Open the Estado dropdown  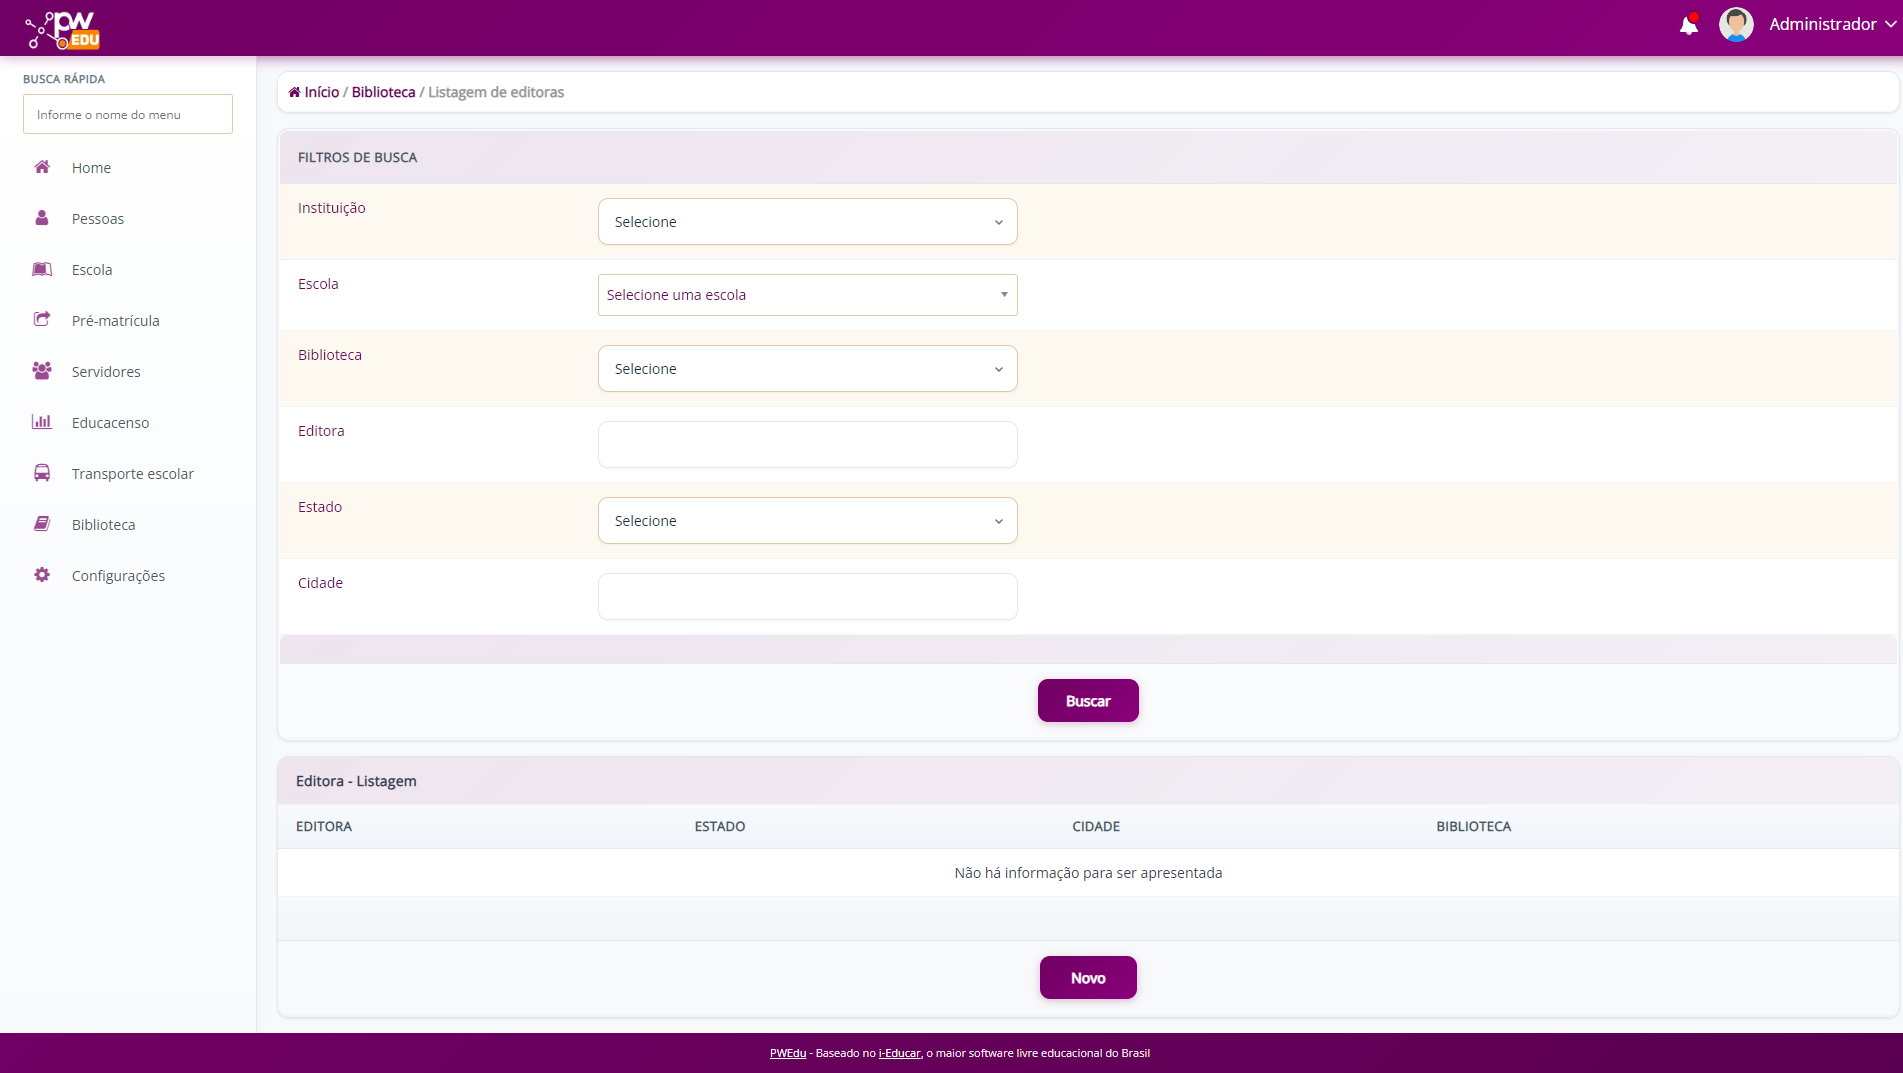coord(807,521)
